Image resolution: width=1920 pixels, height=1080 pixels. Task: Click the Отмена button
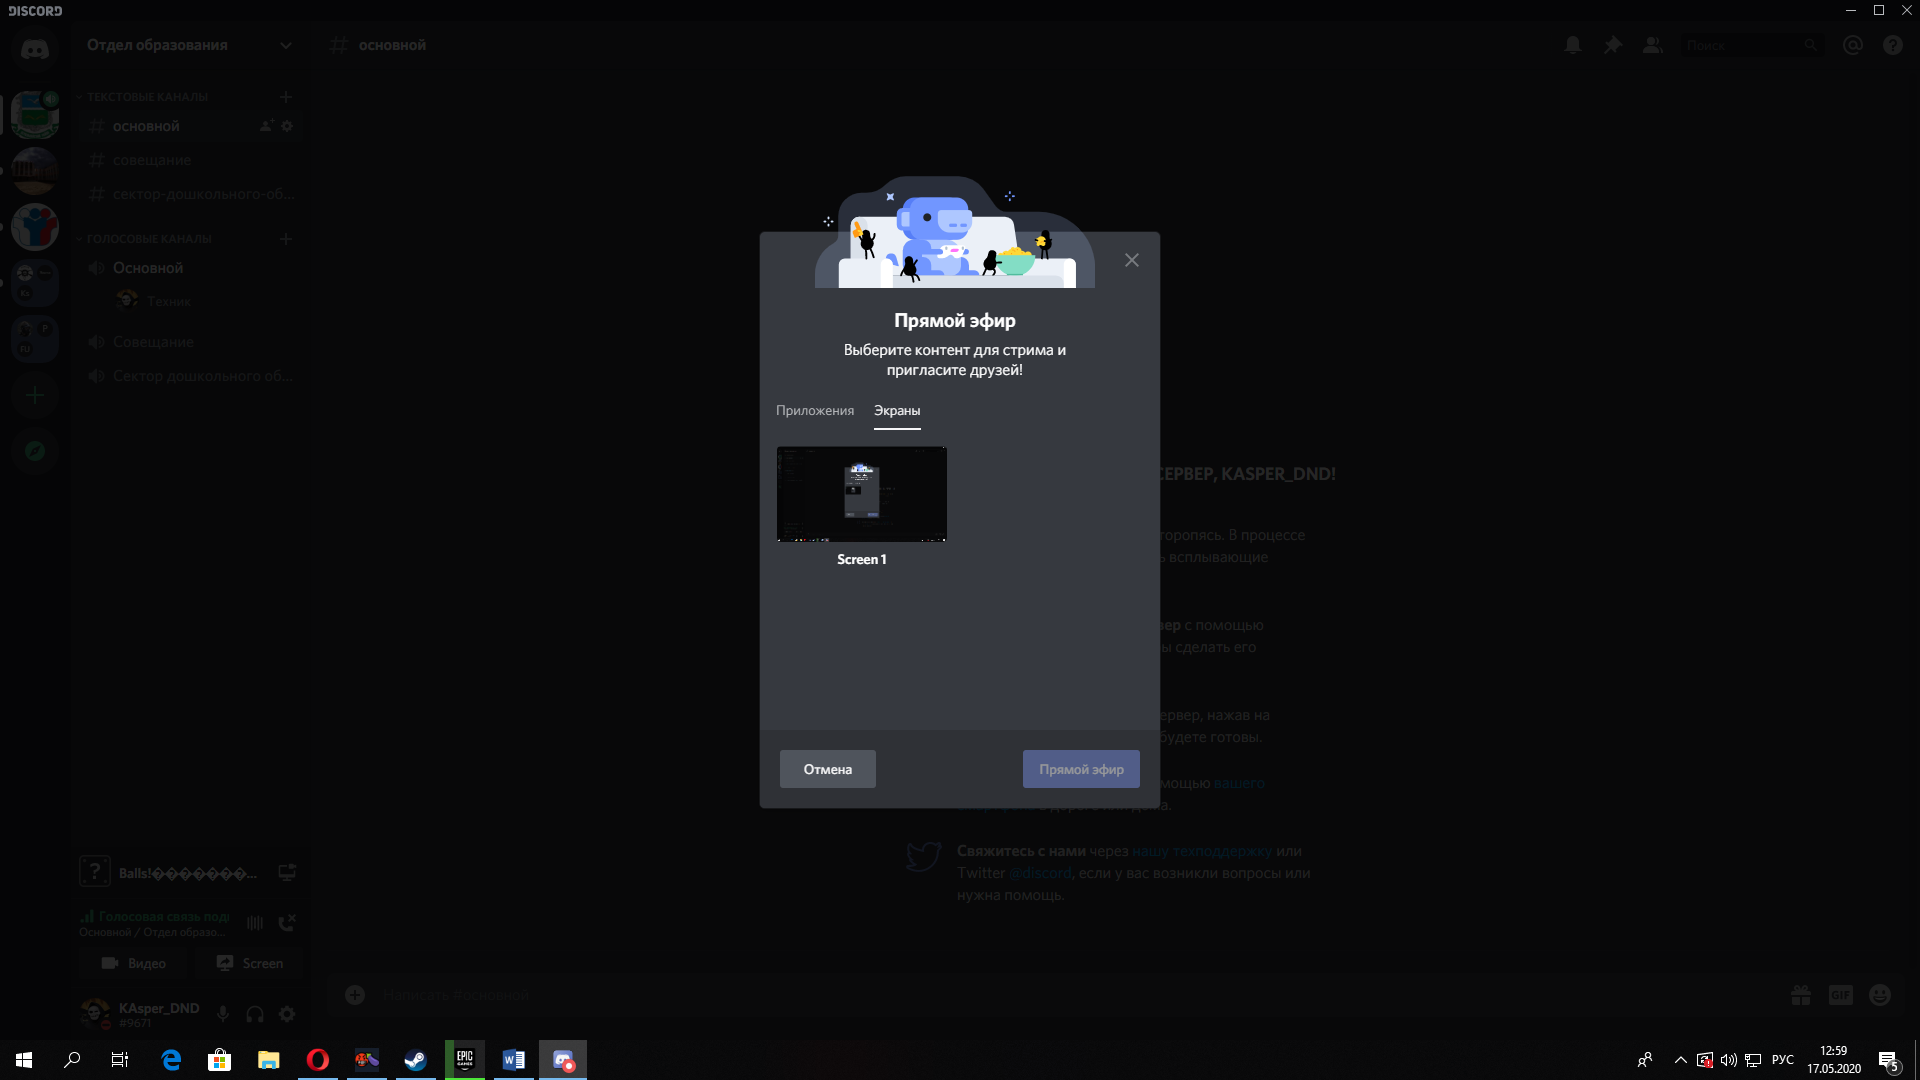point(827,769)
